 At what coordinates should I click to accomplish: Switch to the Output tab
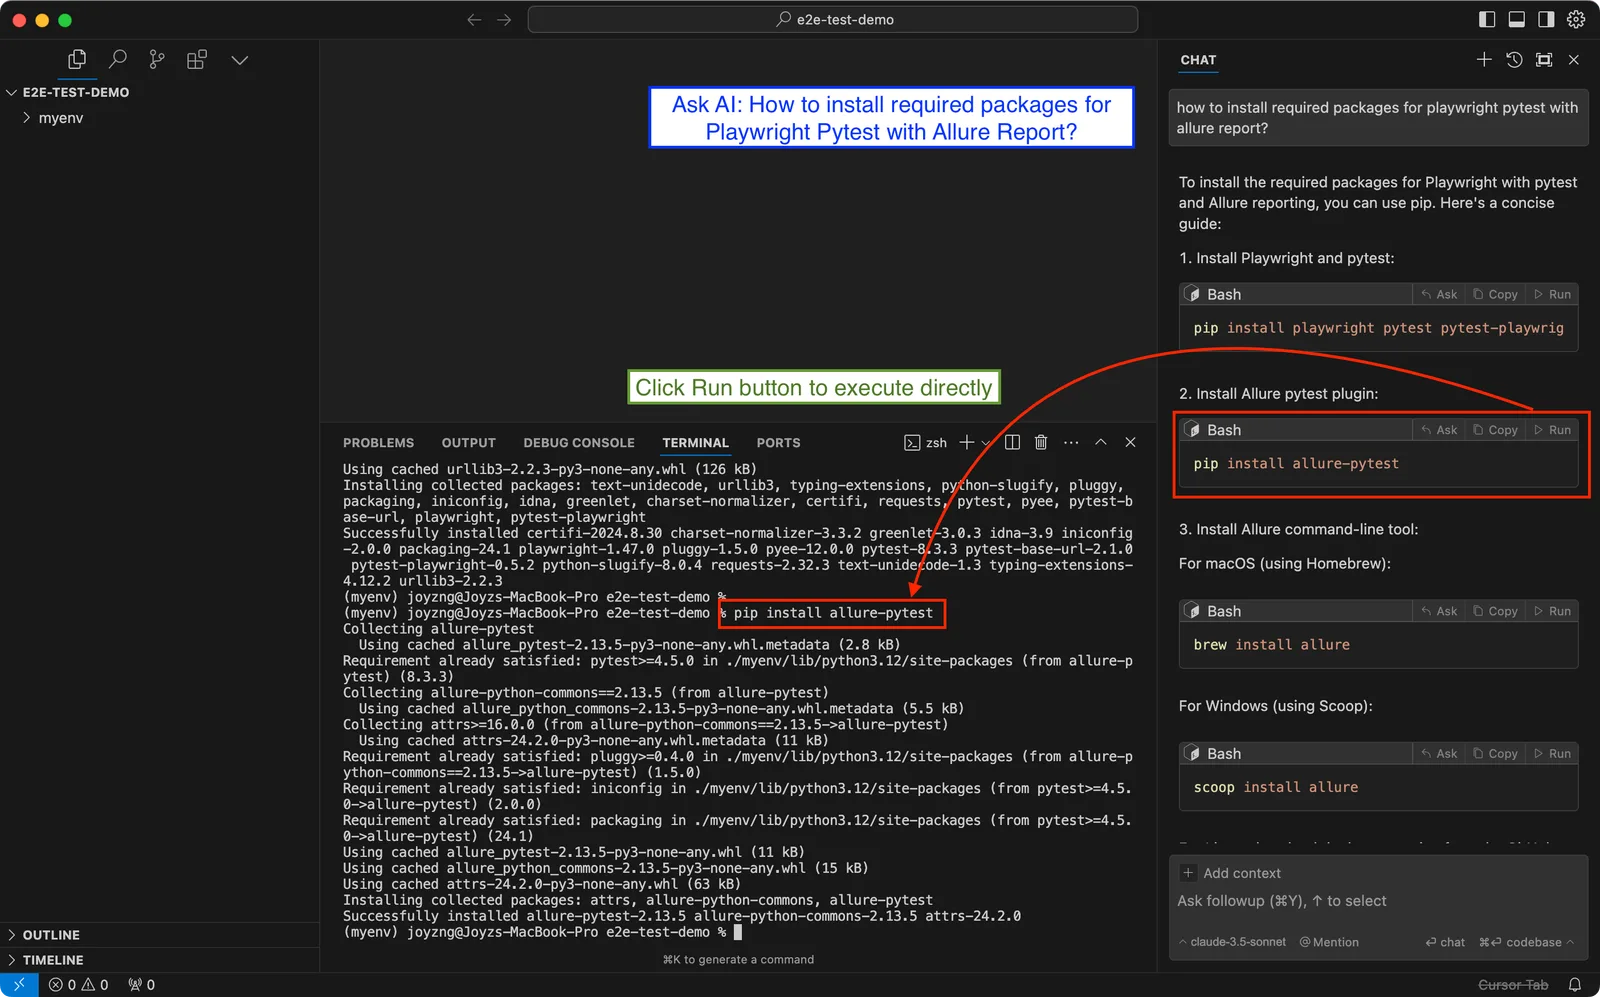[x=469, y=443]
